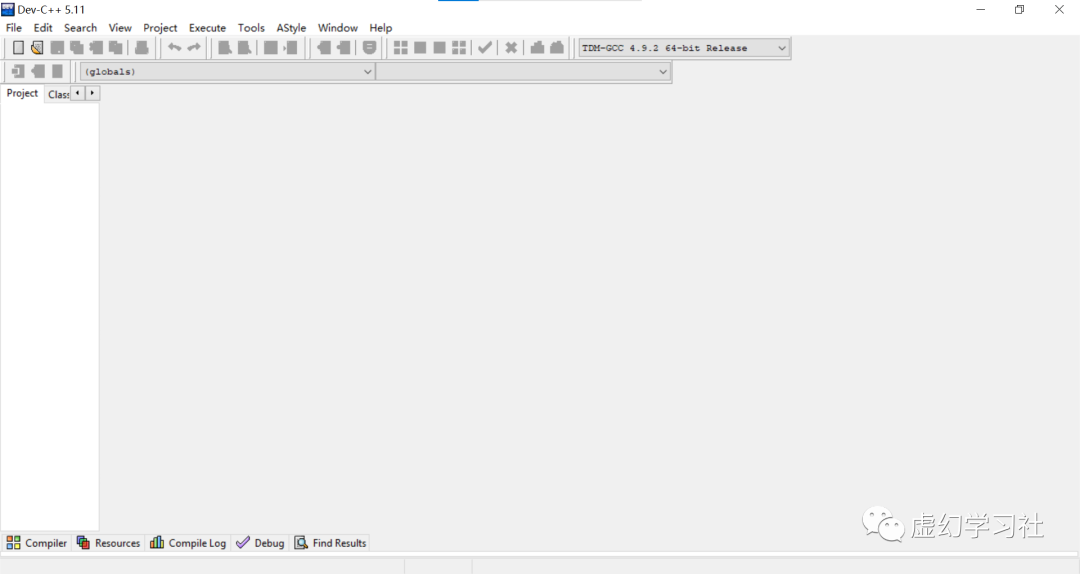Image resolution: width=1080 pixels, height=574 pixels.
Task: Restore down the Dev-C++ window
Action: (1019, 10)
